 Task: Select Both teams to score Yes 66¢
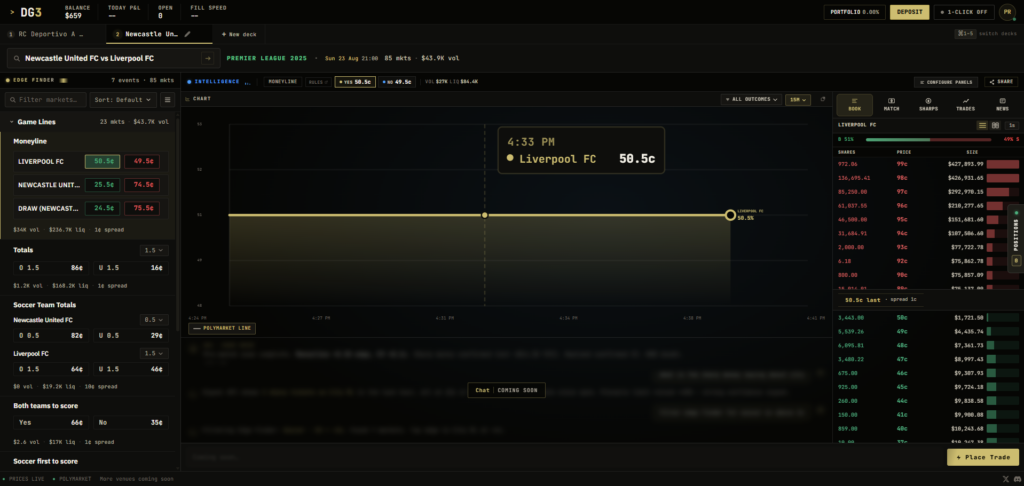(x=50, y=423)
